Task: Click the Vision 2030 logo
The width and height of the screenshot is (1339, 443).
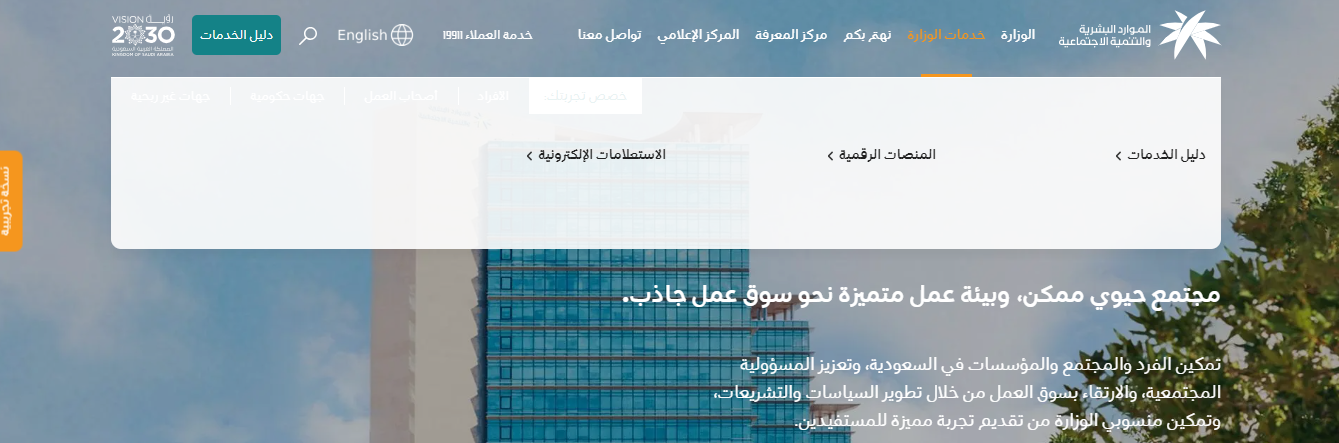Action: point(143,35)
